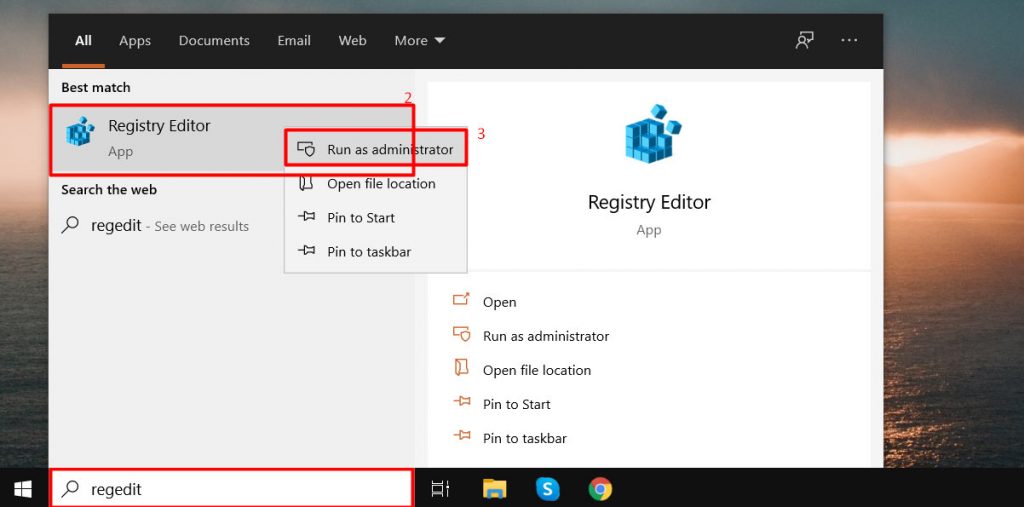Click the Windows Start button

click(22, 489)
